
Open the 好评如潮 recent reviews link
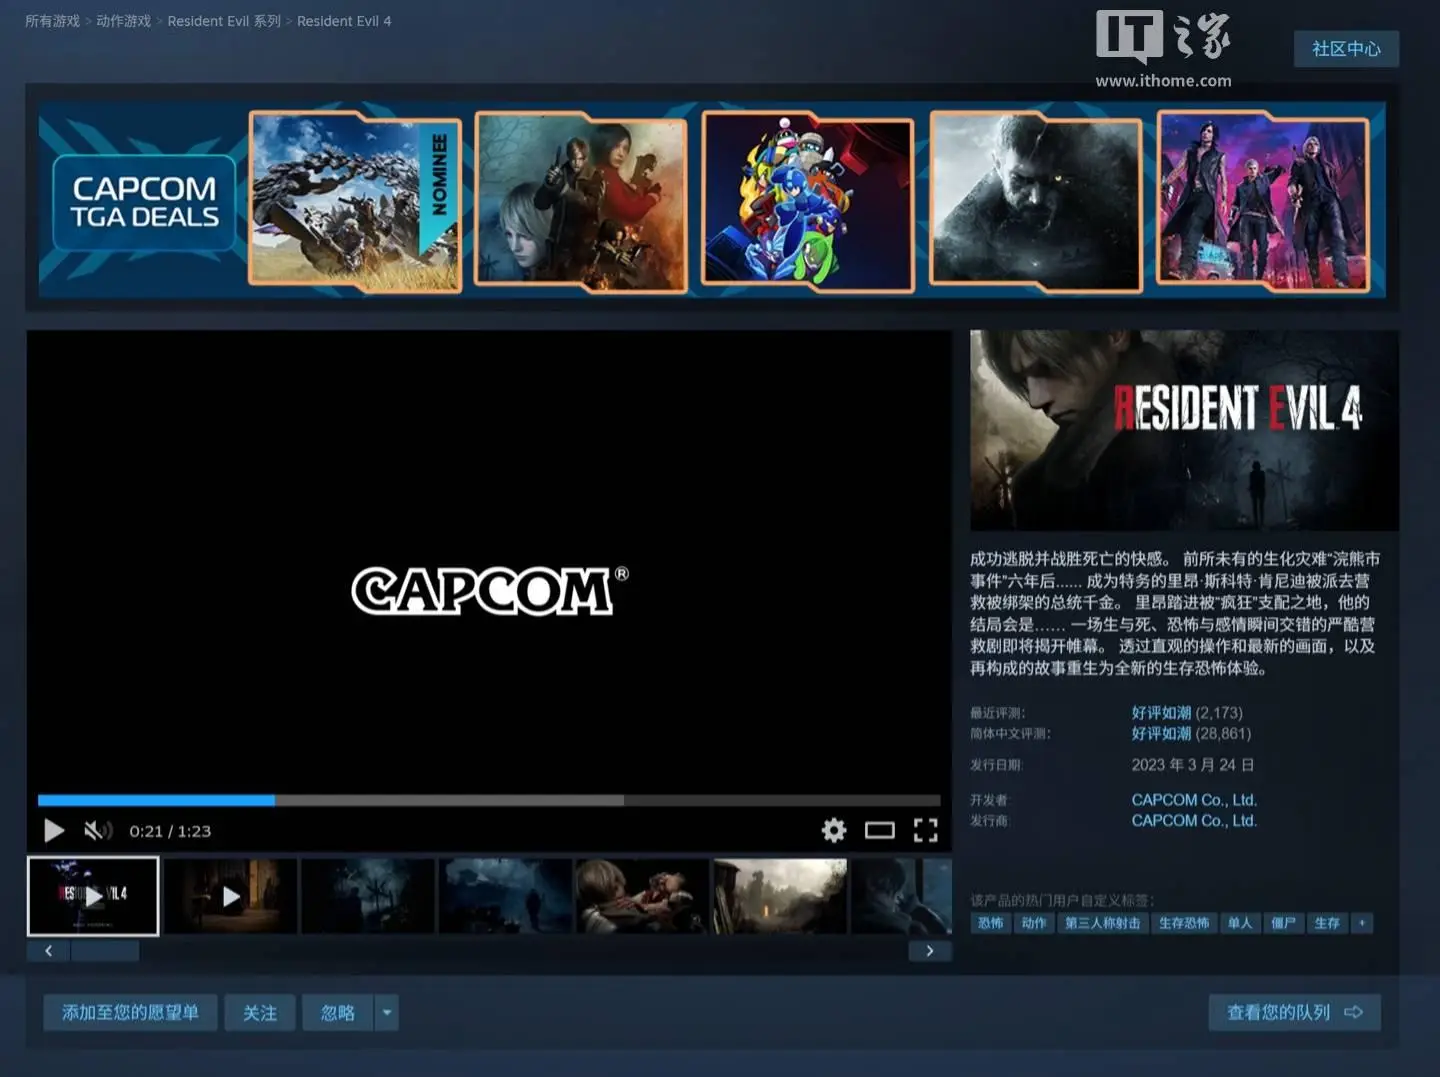1161,712
